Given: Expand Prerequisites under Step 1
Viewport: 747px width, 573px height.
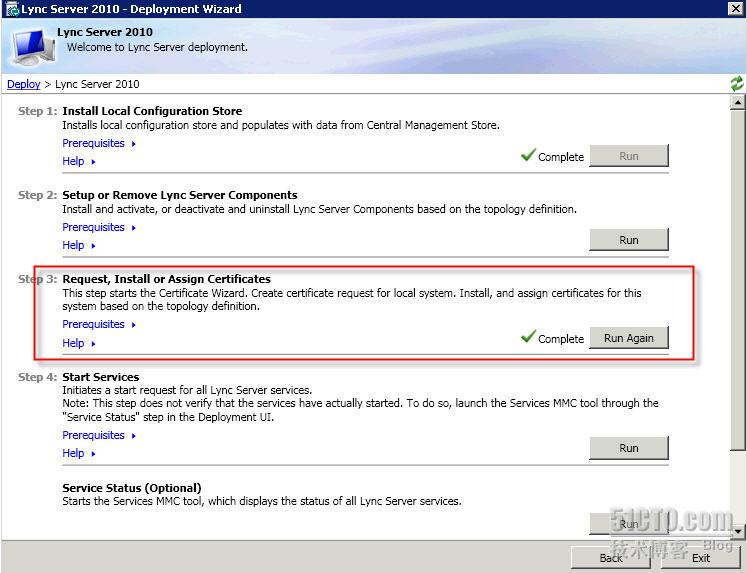Looking at the screenshot, I should pos(99,143).
